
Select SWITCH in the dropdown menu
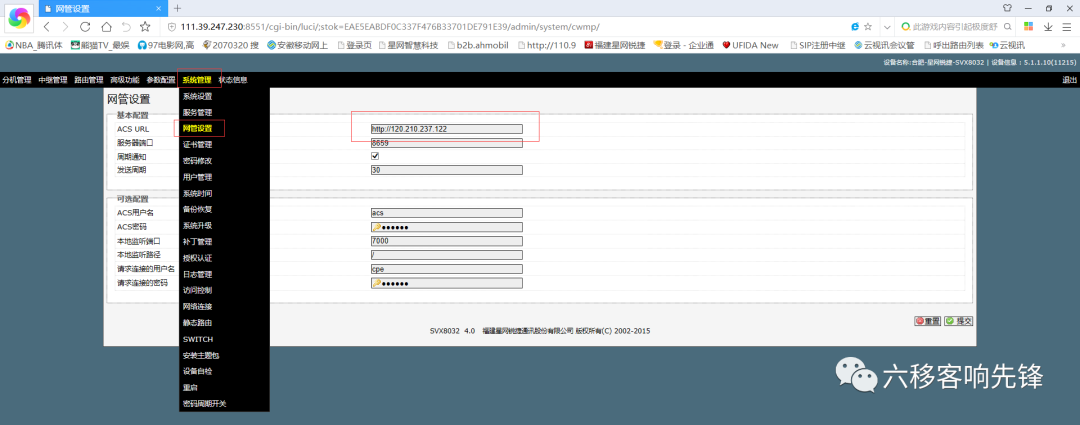pyautogui.click(x=198, y=340)
